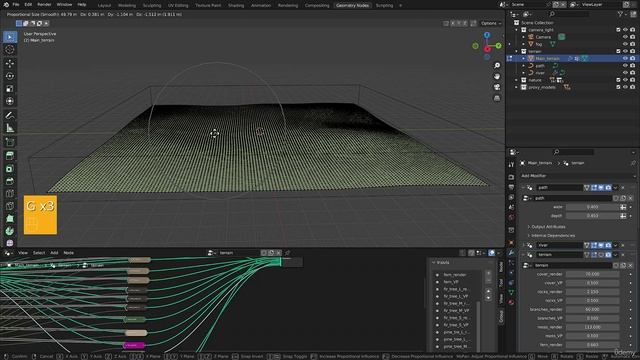The width and height of the screenshot is (640, 360).
Task: Switch perspective/orthographic grid icon in viewport
Action: [497, 98]
